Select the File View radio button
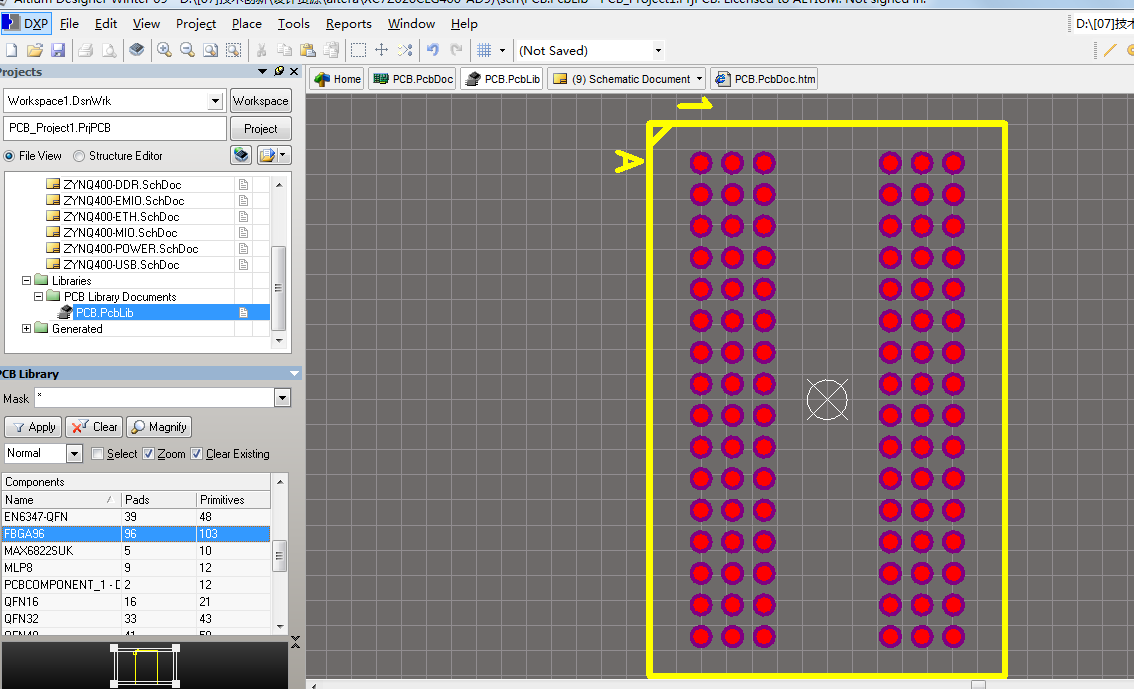Viewport: 1134px width, 689px height. tap(9, 156)
